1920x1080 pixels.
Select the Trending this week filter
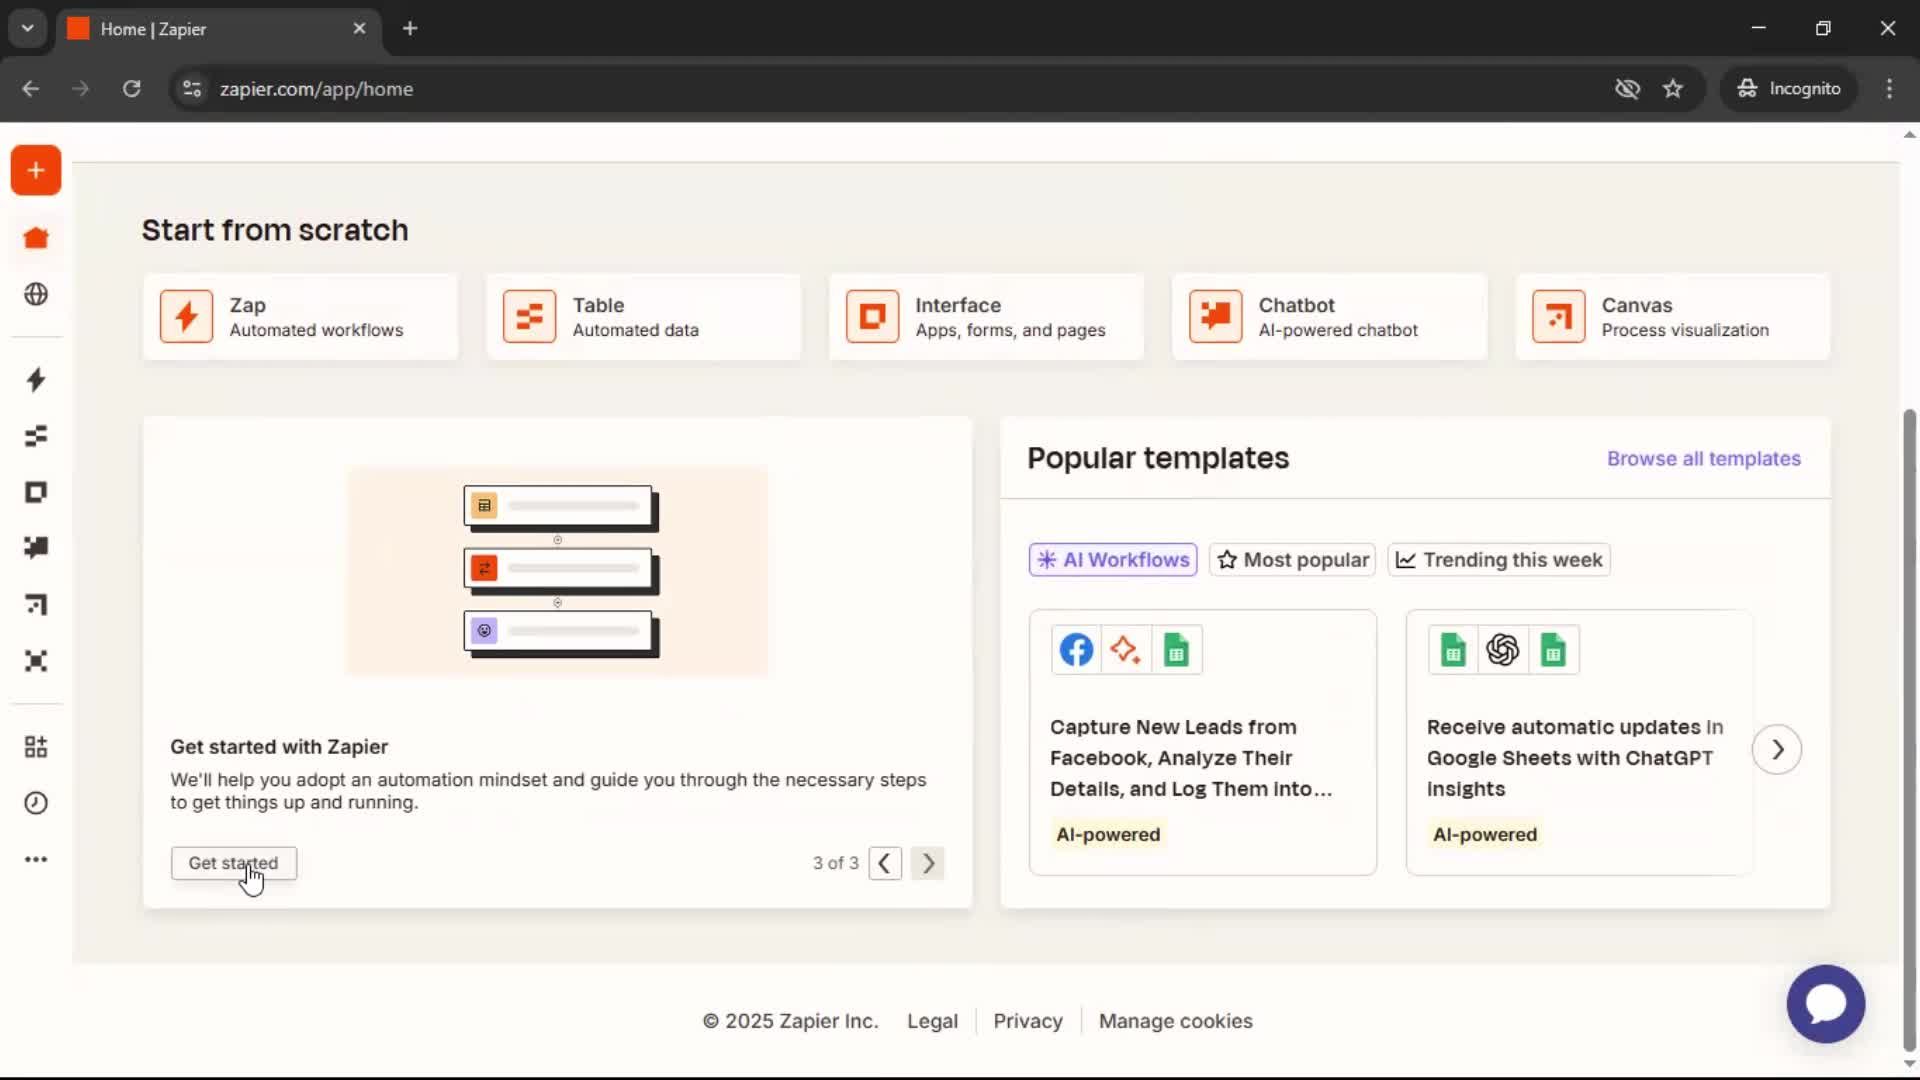(x=1498, y=560)
